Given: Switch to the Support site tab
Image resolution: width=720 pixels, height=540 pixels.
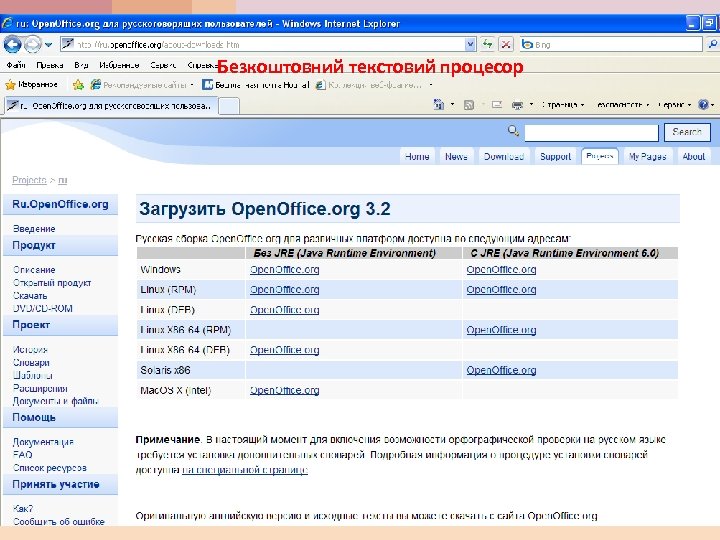Looking at the screenshot, I should [555, 157].
